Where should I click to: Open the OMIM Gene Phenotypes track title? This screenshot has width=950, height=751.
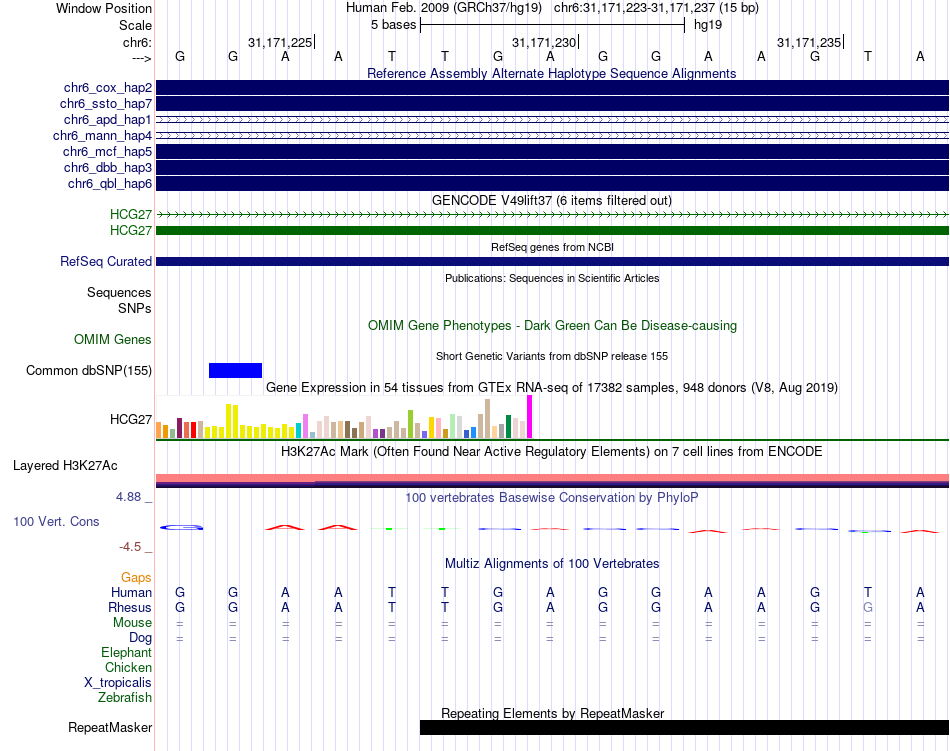point(552,326)
